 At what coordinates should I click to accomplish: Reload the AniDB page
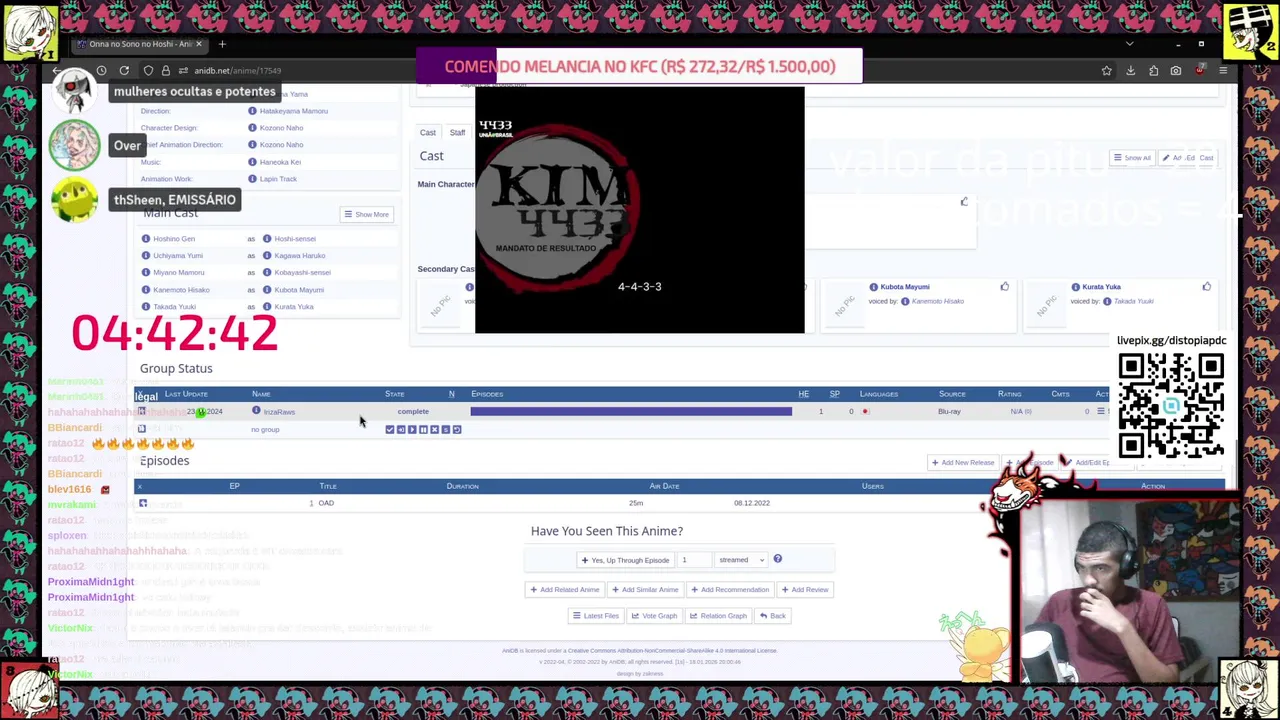(124, 71)
